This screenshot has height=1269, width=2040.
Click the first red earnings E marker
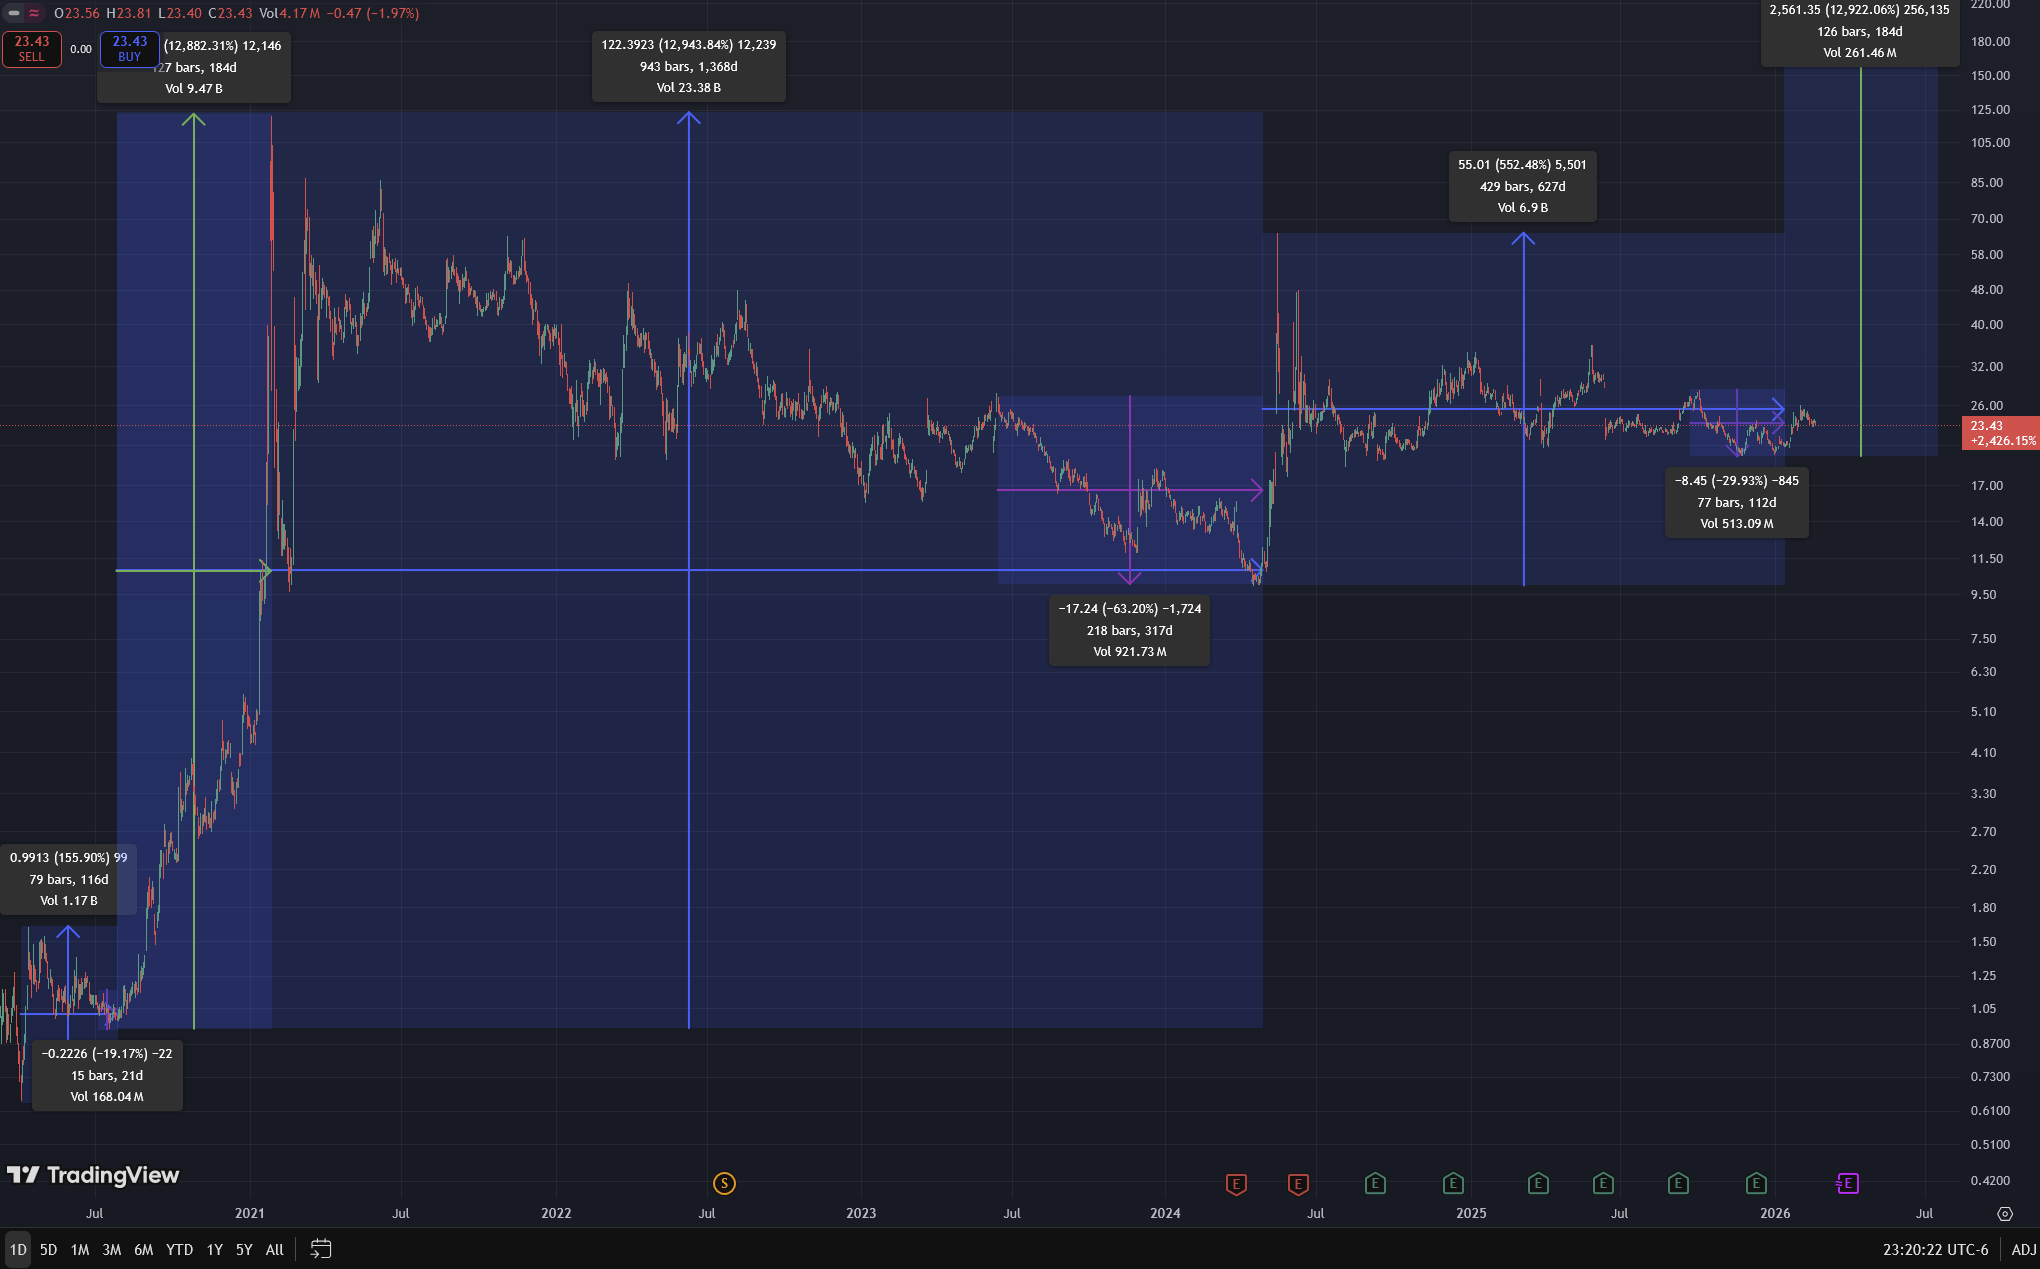(1236, 1184)
